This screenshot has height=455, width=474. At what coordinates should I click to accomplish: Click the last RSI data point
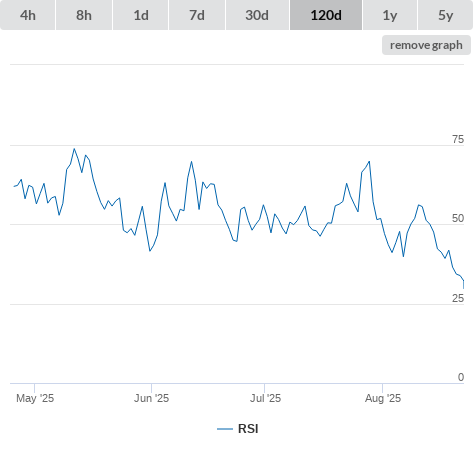463,288
